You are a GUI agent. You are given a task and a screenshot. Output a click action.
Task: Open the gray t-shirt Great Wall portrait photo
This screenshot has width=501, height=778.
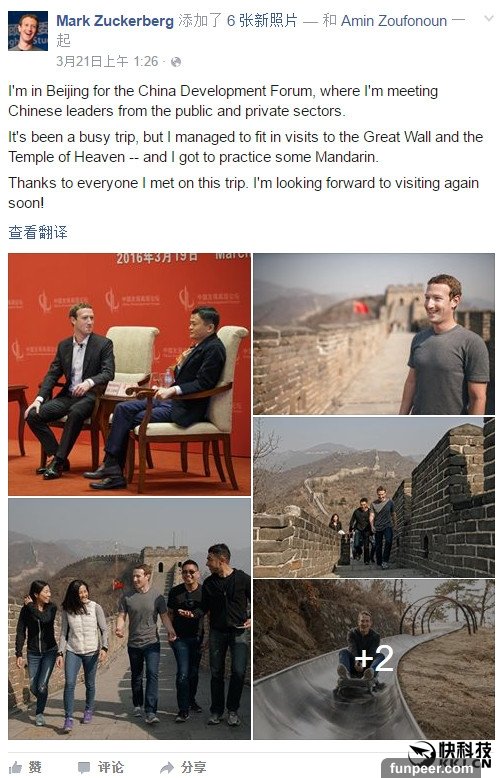click(x=374, y=334)
